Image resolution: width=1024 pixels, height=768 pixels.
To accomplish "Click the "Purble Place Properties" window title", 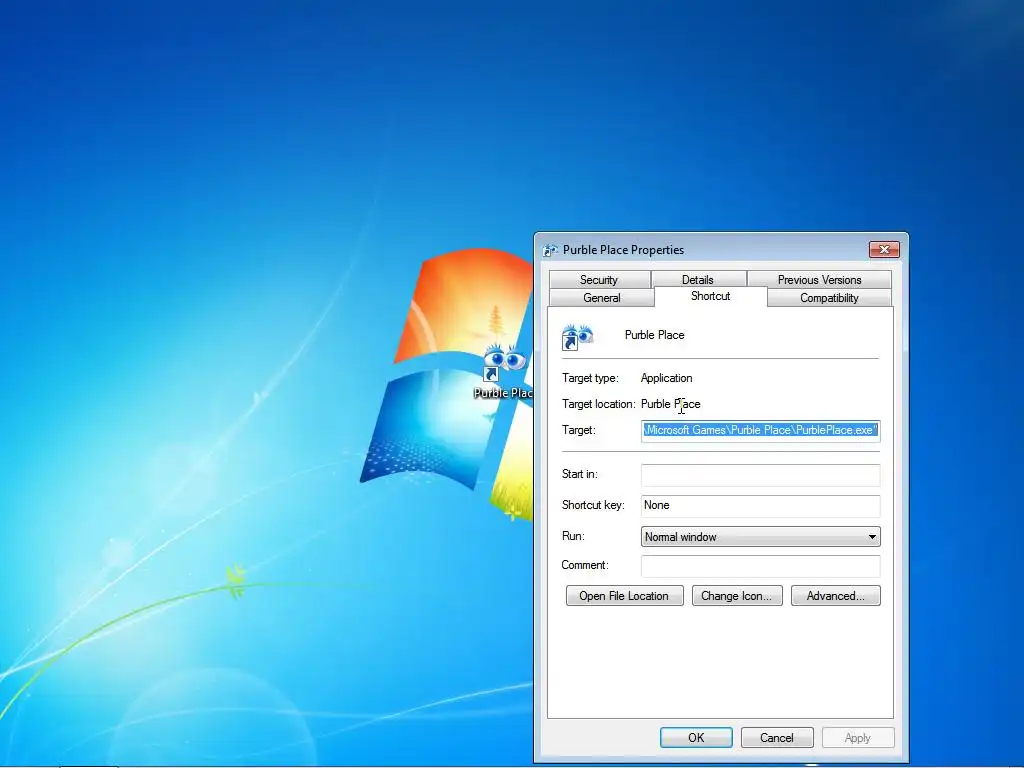I will point(624,250).
